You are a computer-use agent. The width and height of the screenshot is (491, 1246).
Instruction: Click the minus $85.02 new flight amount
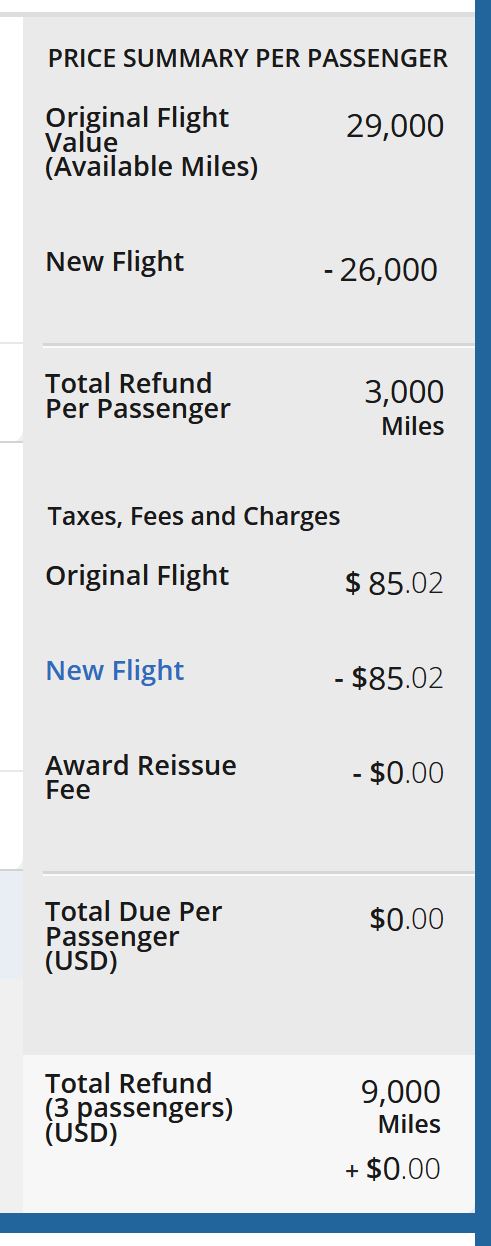click(389, 679)
